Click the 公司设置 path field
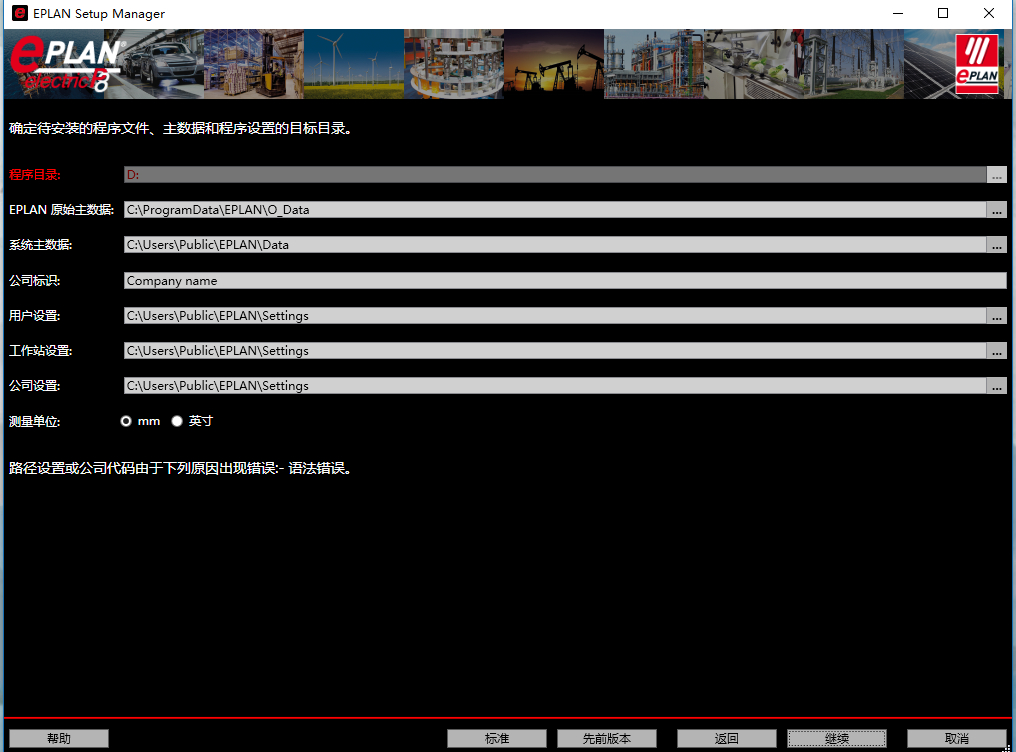 point(555,385)
